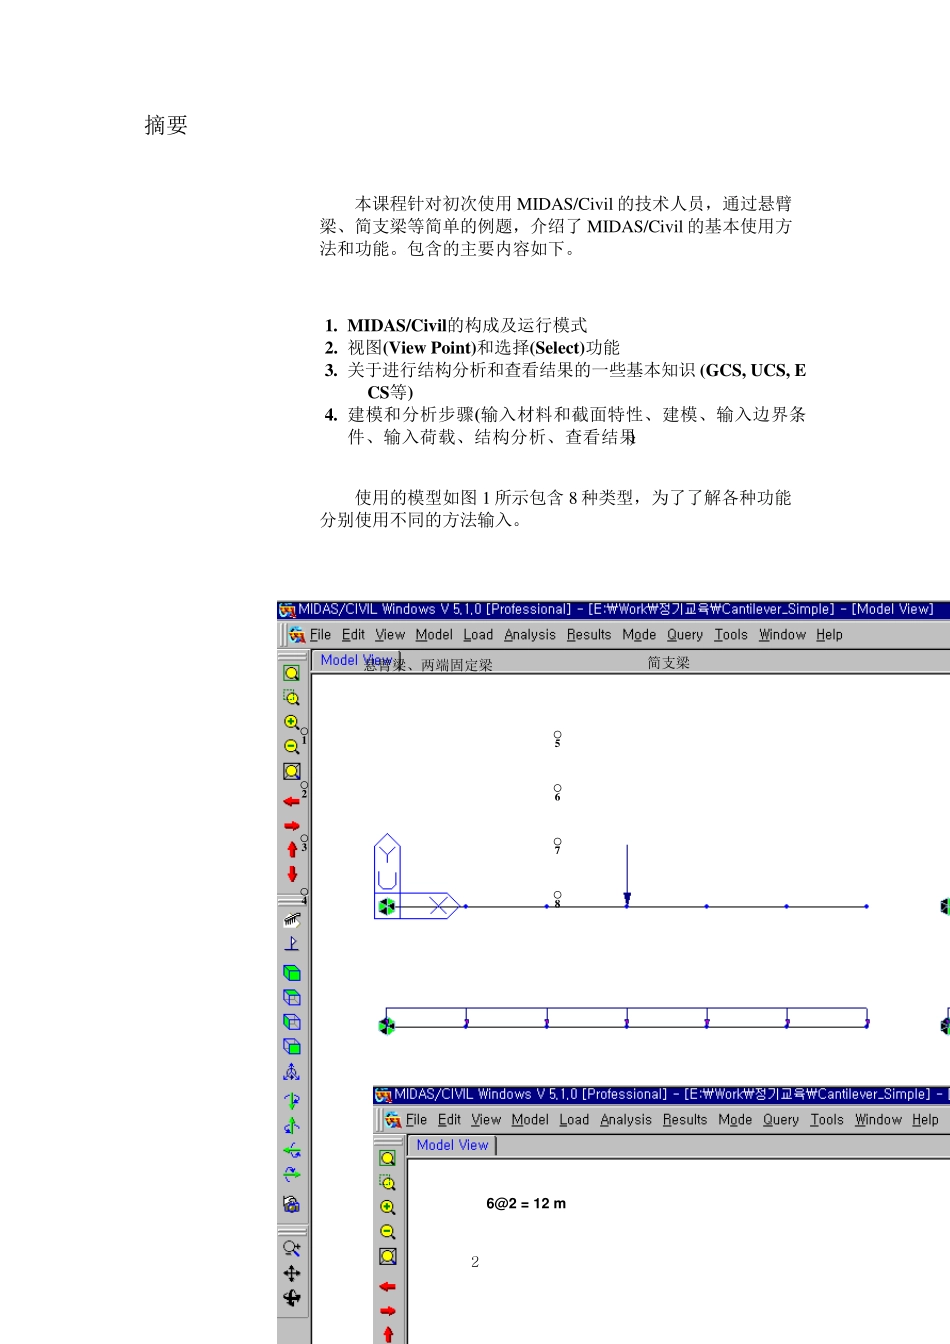Image resolution: width=950 pixels, height=1344 pixels.
Task: Select the solid green cube view icon
Action: pos(291,973)
